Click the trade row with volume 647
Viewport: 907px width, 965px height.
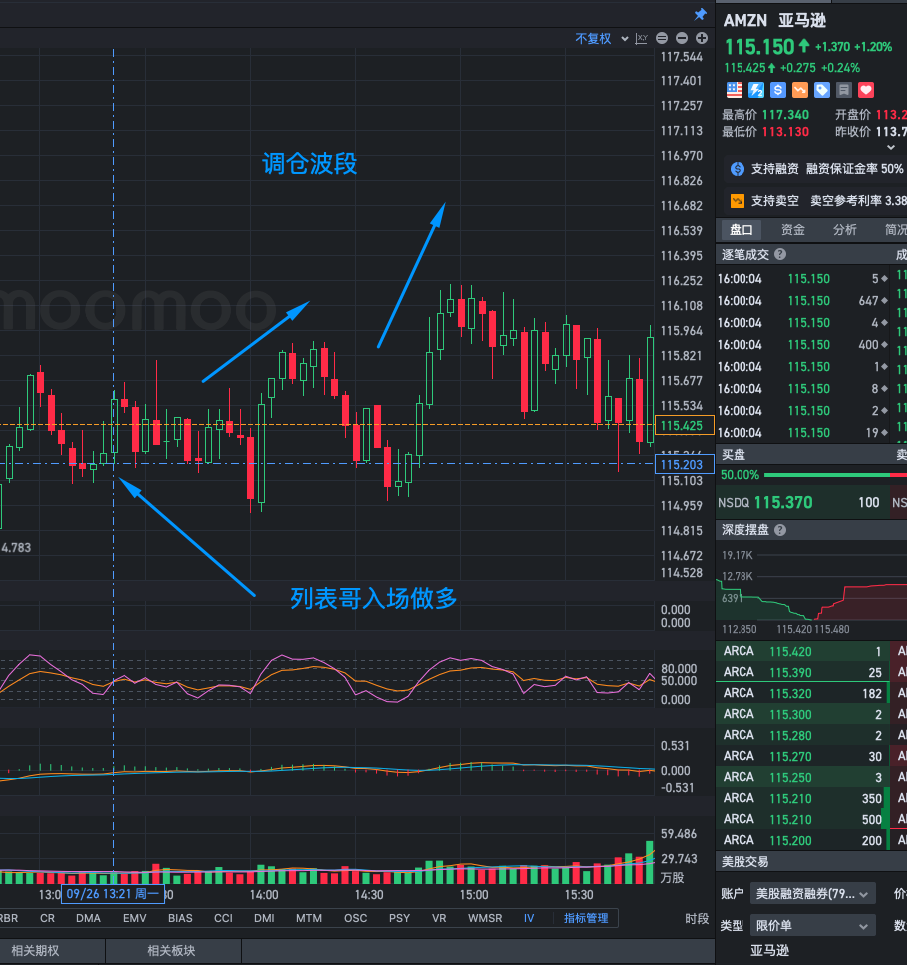(x=803, y=301)
